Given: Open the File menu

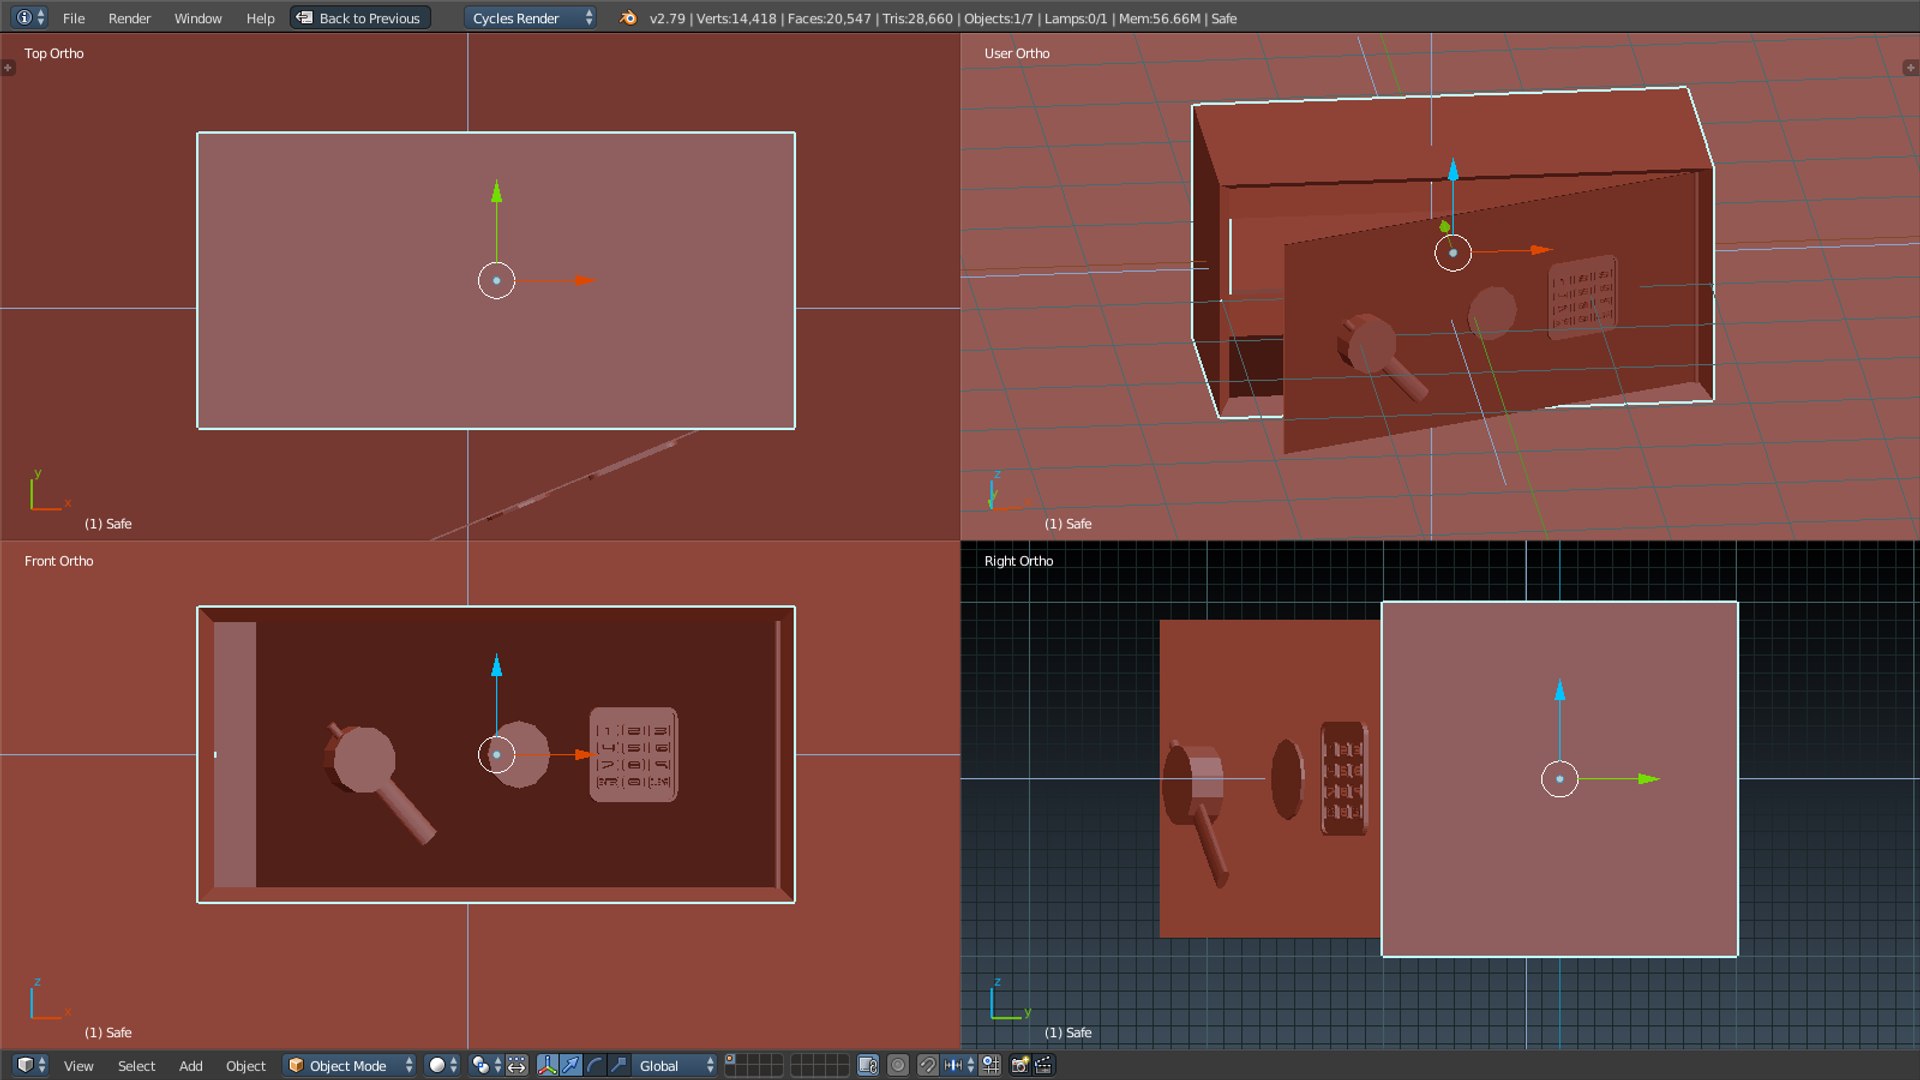Looking at the screenshot, I should [x=73, y=18].
